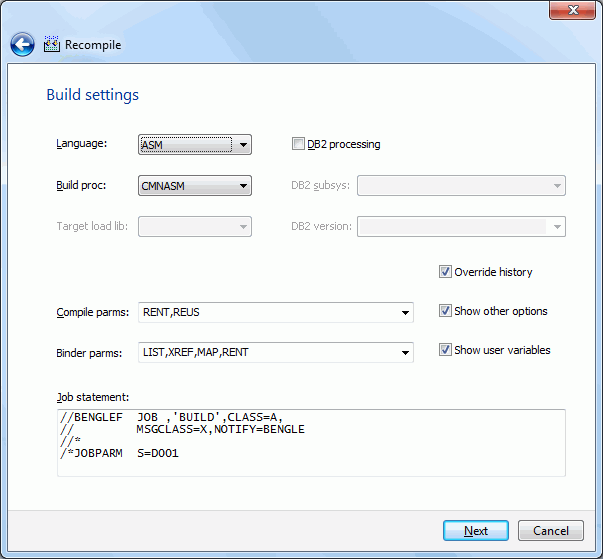Click the Cancel button
Viewport: 603px width, 559px height.
[551, 531]
